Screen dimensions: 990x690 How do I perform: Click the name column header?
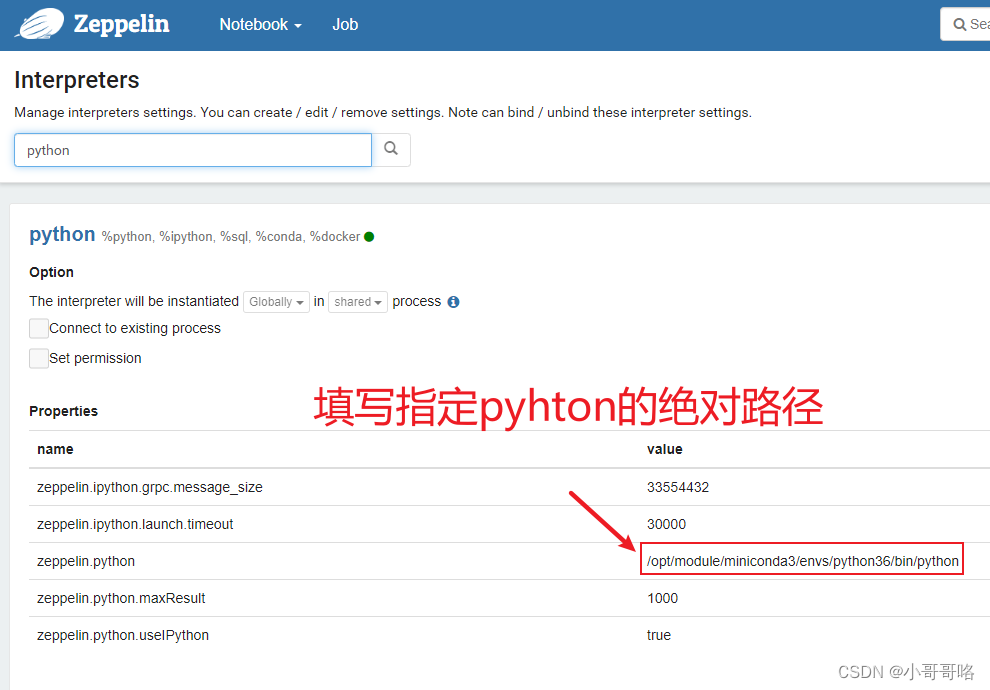tap(55, 449)
